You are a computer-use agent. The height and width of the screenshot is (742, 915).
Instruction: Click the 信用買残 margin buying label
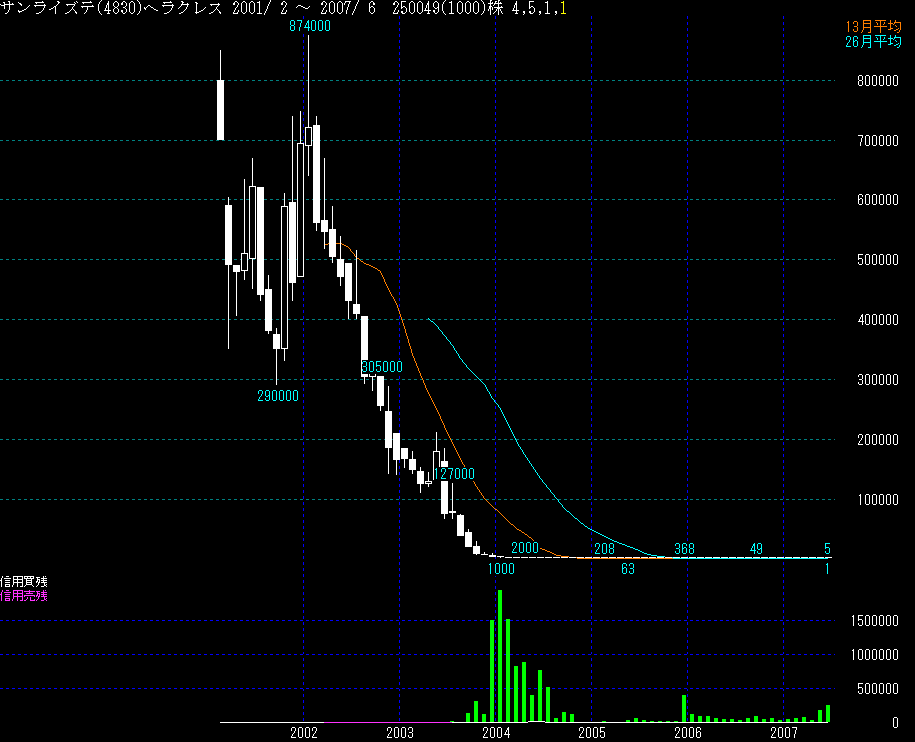tap(24, 581)
